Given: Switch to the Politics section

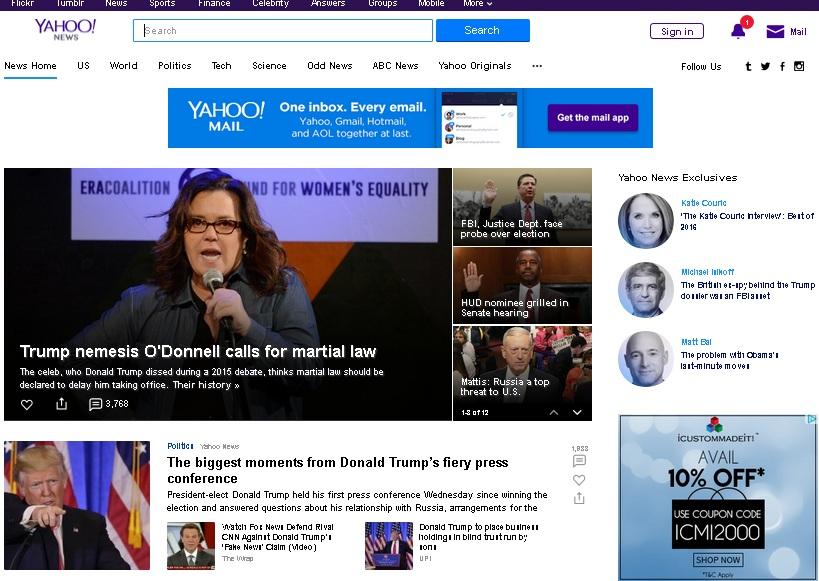Looking at the screenshot, I should pos(174,66).
